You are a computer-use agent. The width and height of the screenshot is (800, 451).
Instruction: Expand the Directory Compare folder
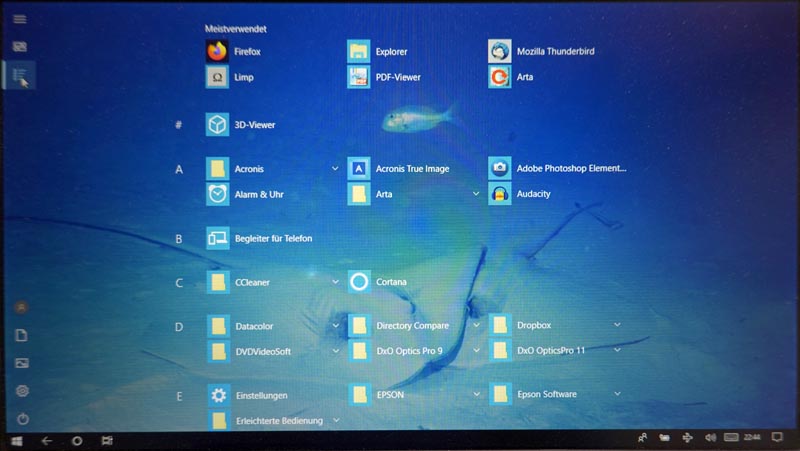[x=477, y=325]
